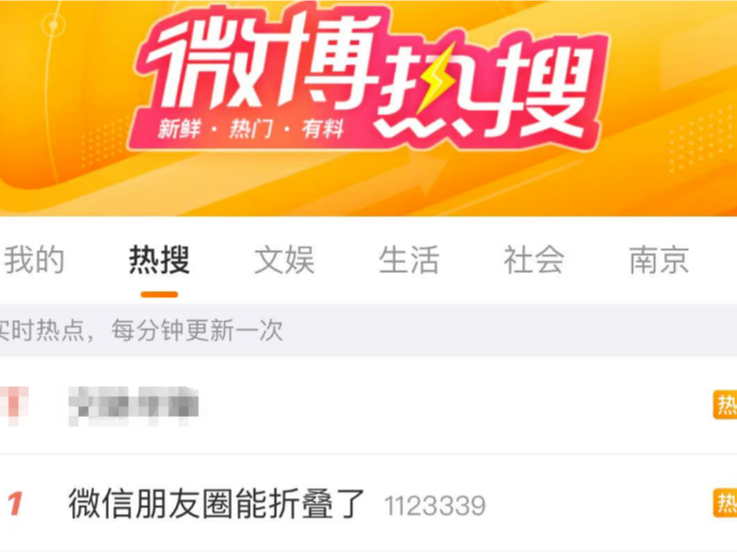The width and height of the screenshot is (737, 553).
Task: Open the 文娱 tab
Action: (x=284, y=260)
